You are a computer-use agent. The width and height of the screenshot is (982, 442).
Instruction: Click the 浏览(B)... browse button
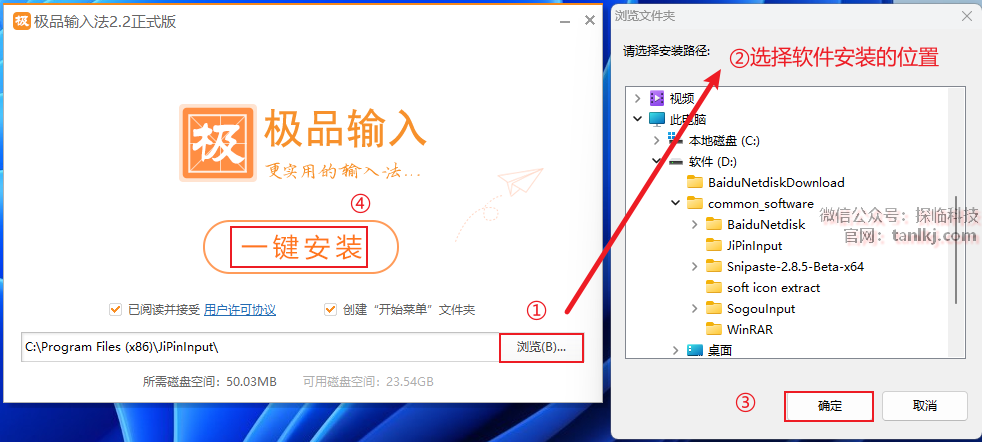pos(541,347)
